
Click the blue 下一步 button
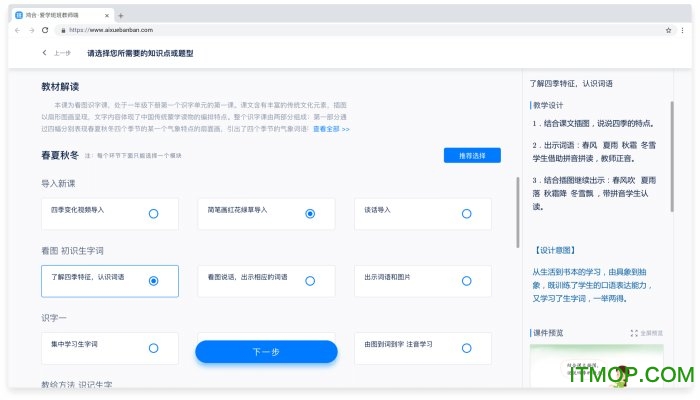[x=267, y=352]
